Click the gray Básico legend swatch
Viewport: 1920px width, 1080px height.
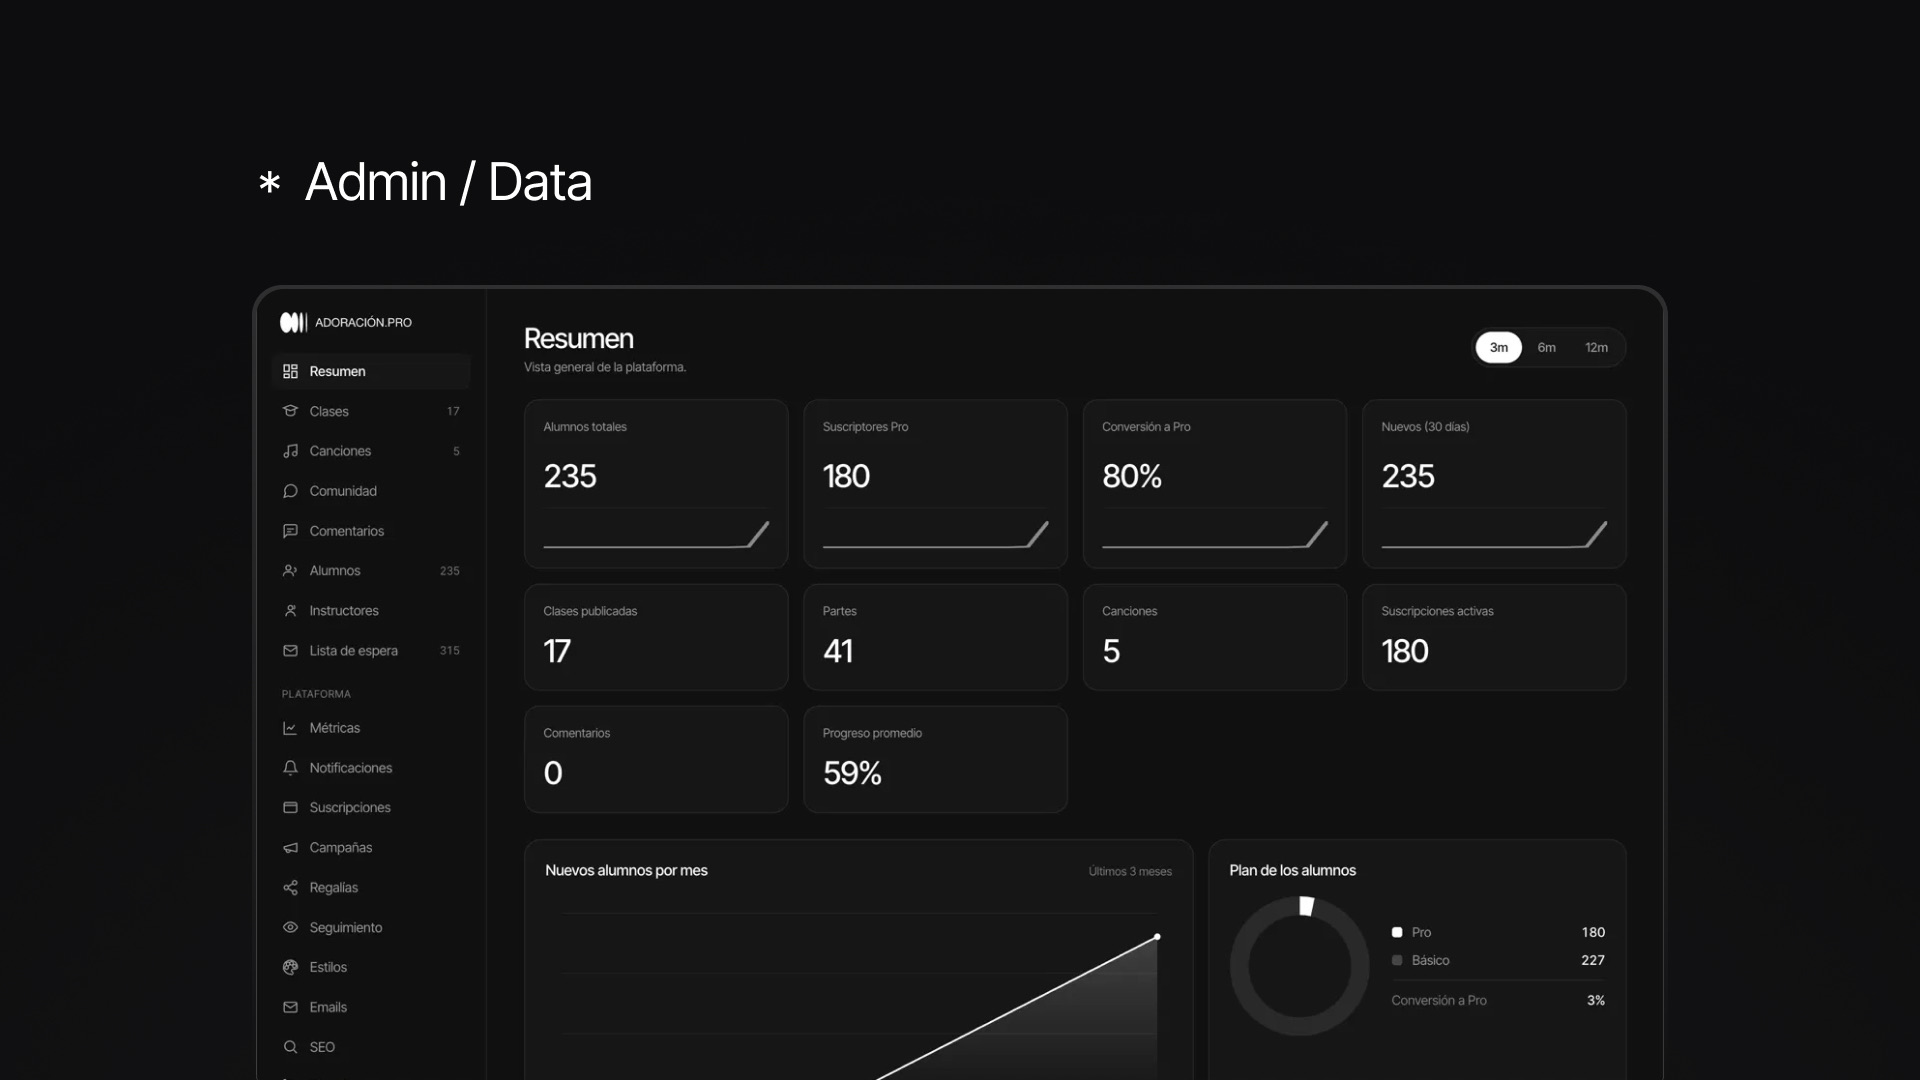coord(1397,960)
